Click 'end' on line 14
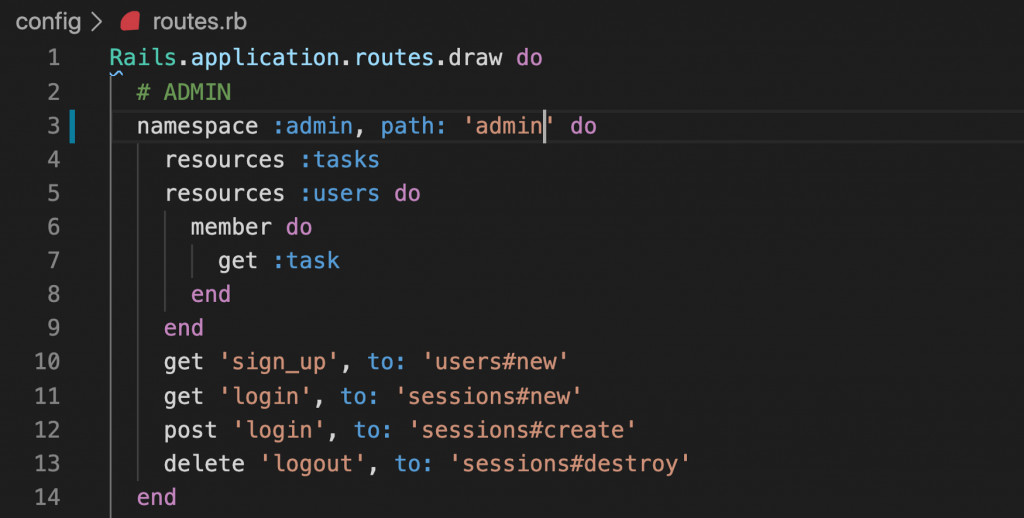The width and height of the screenshot is (1024, 518). [157, 497]
